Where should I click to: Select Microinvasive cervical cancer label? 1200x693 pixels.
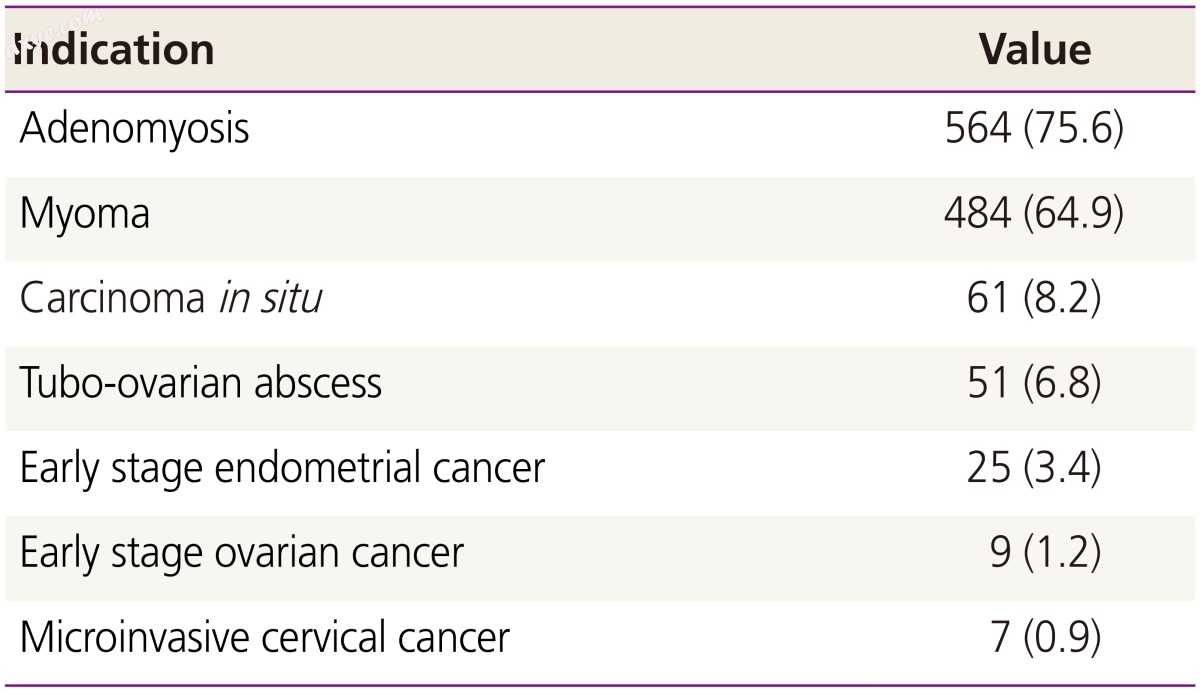coord(265,637)
